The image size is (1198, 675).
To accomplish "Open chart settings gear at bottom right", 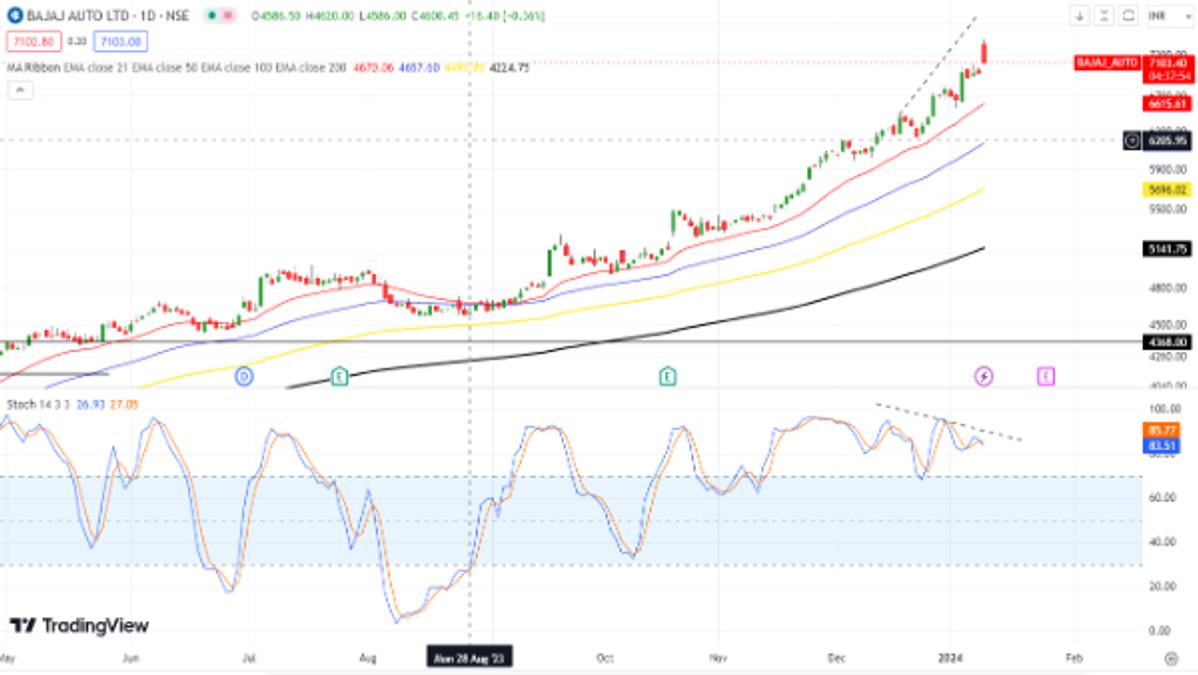I will pos(1171,658).
